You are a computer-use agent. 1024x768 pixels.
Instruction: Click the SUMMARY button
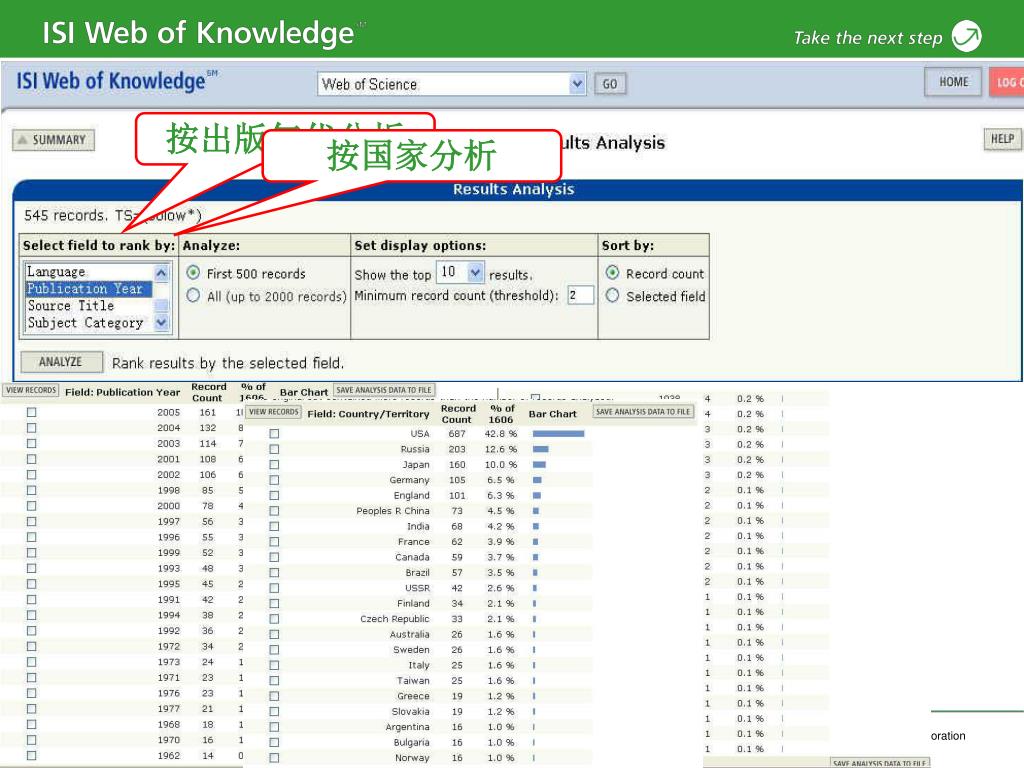tap(54, 140)
